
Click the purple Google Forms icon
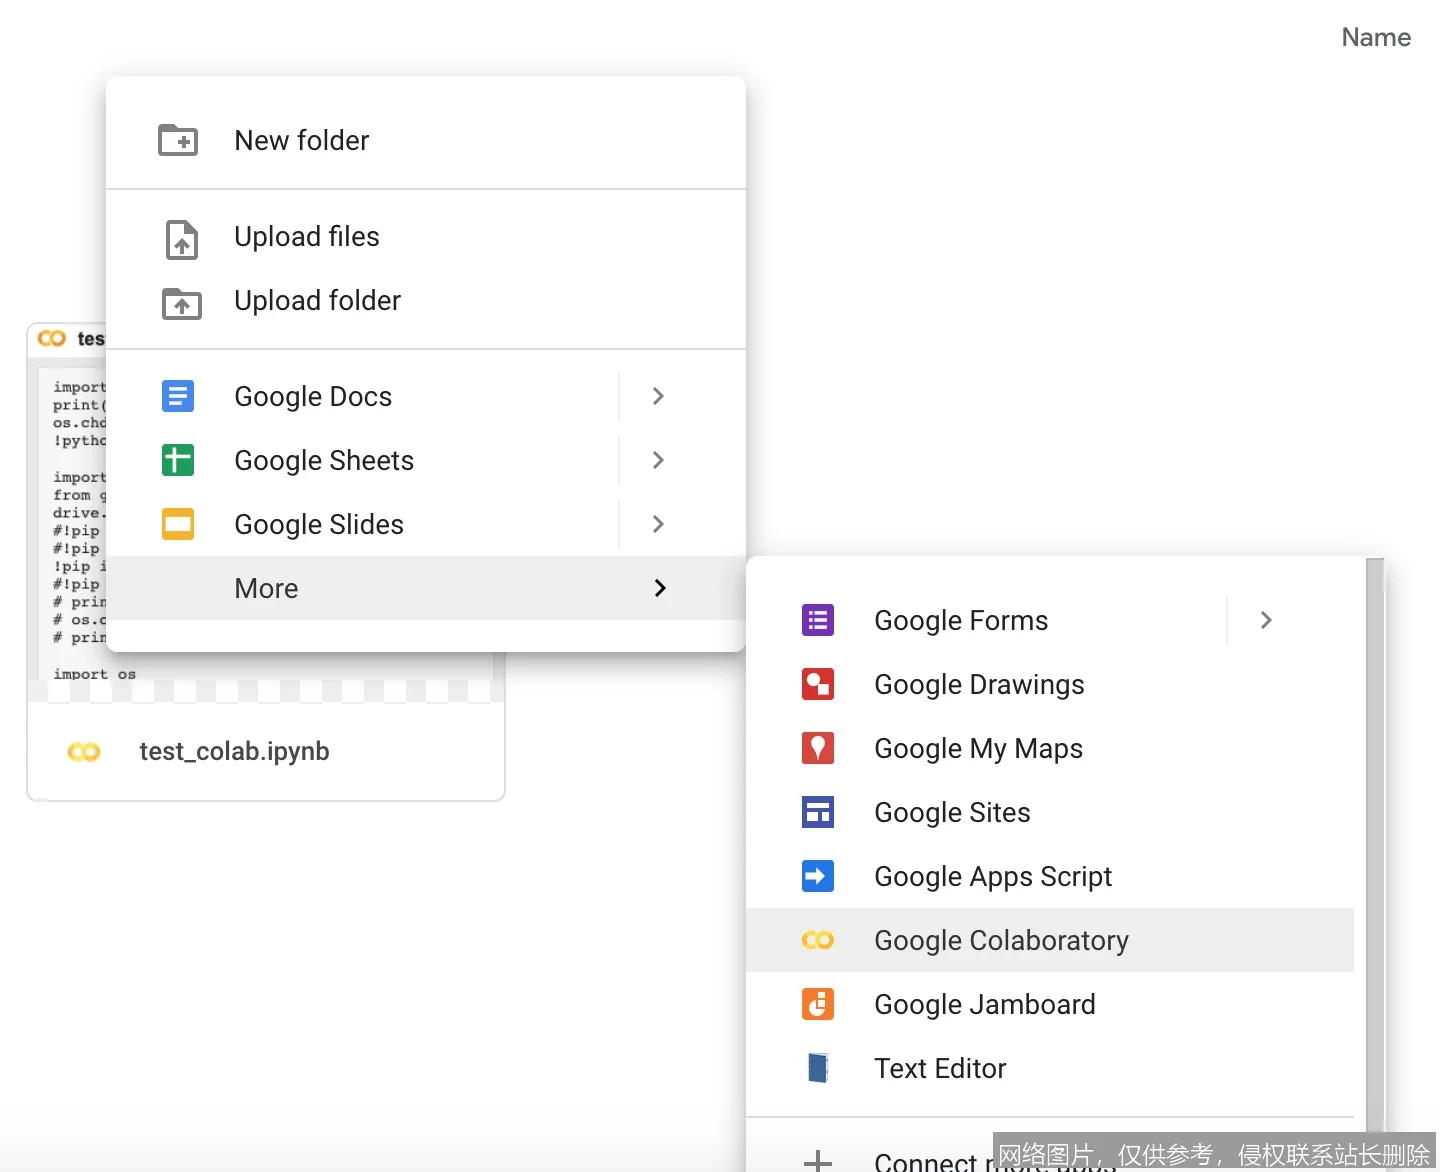pos(817,620)
